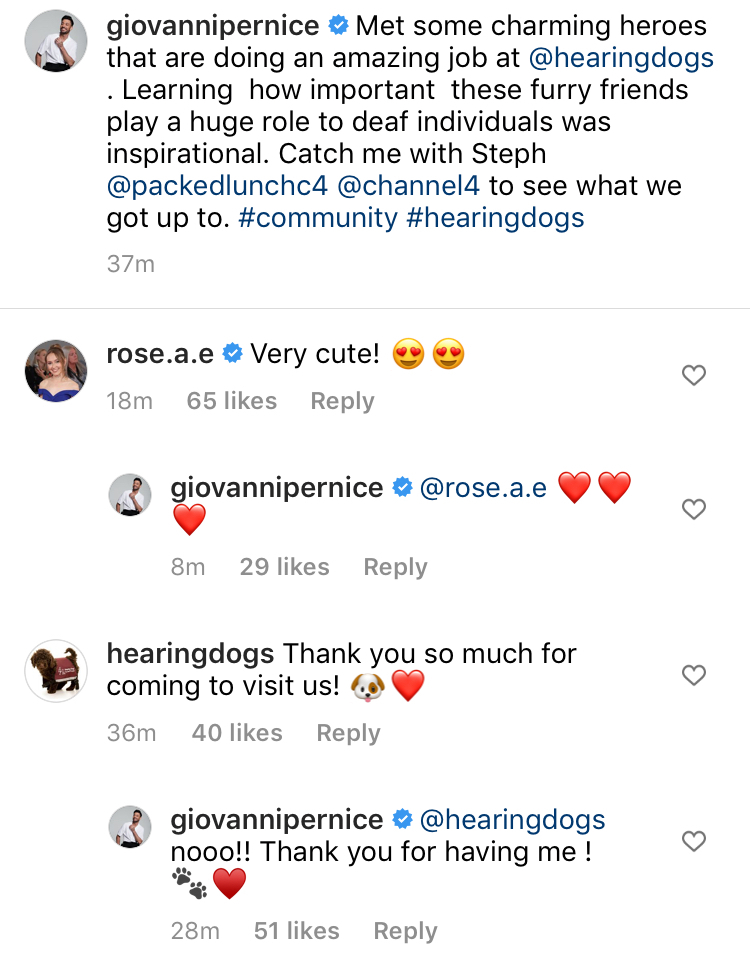View the 65 likes on rose.a.e's comment

[231, 401]
